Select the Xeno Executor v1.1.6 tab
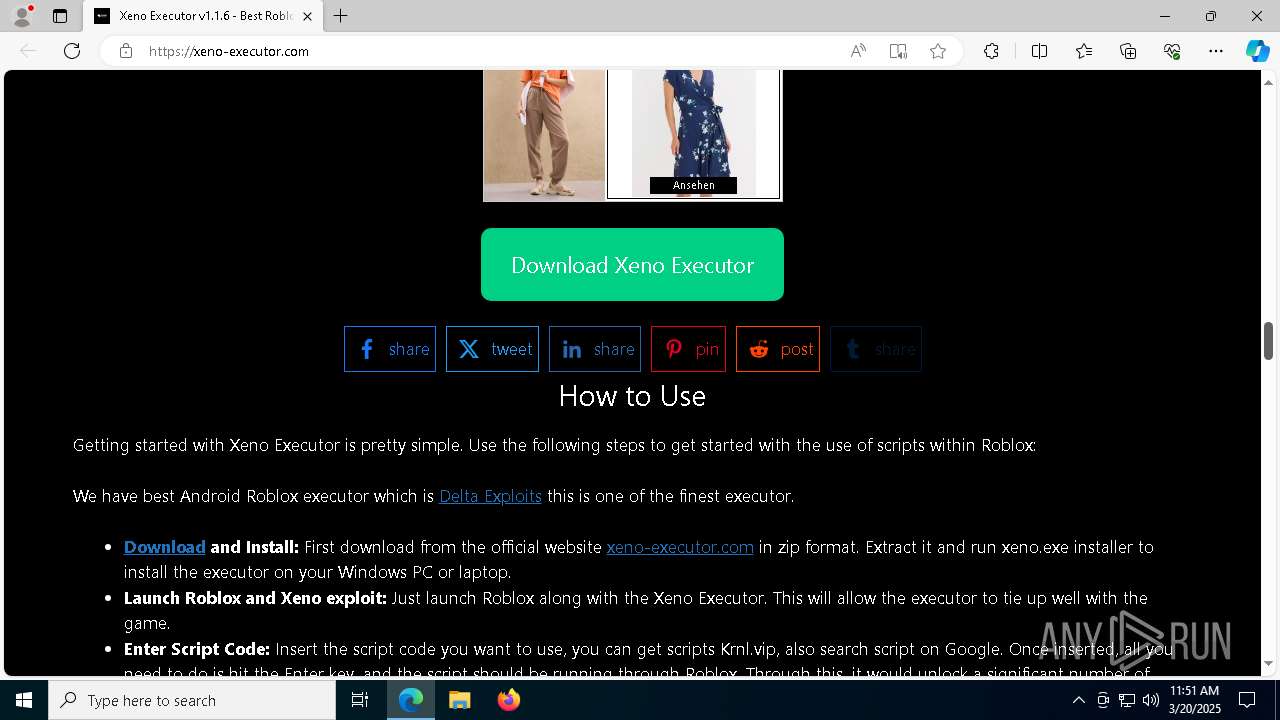Screen dimensions: 1280x720 203,16
